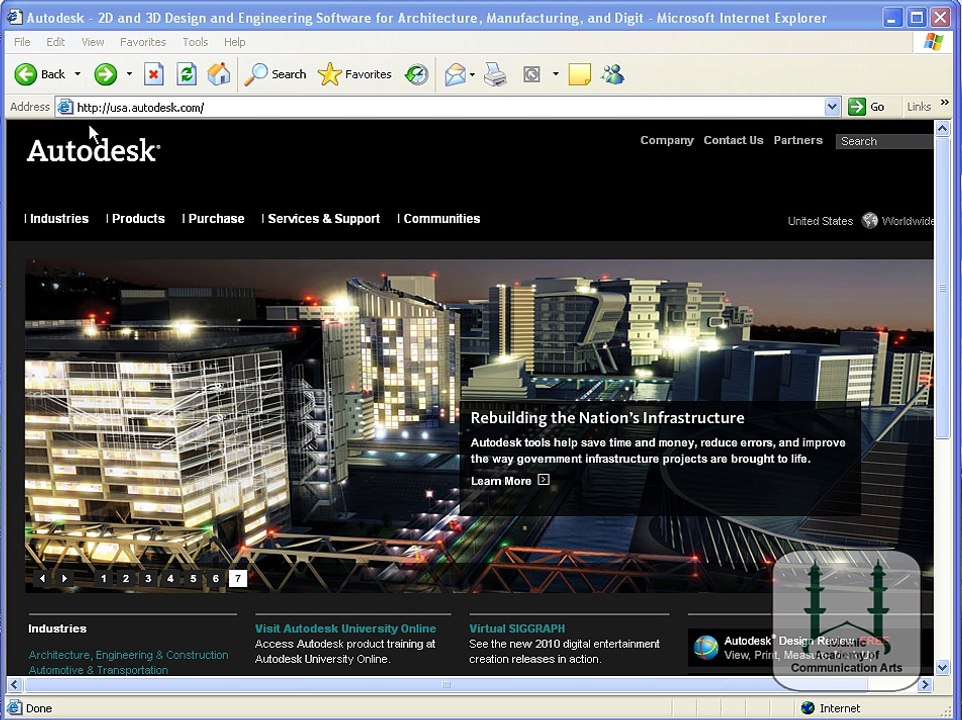The image size is (962, 720).
Task: Click the horizontal scrollbar right arrow
Action: (x=925, y=684)
